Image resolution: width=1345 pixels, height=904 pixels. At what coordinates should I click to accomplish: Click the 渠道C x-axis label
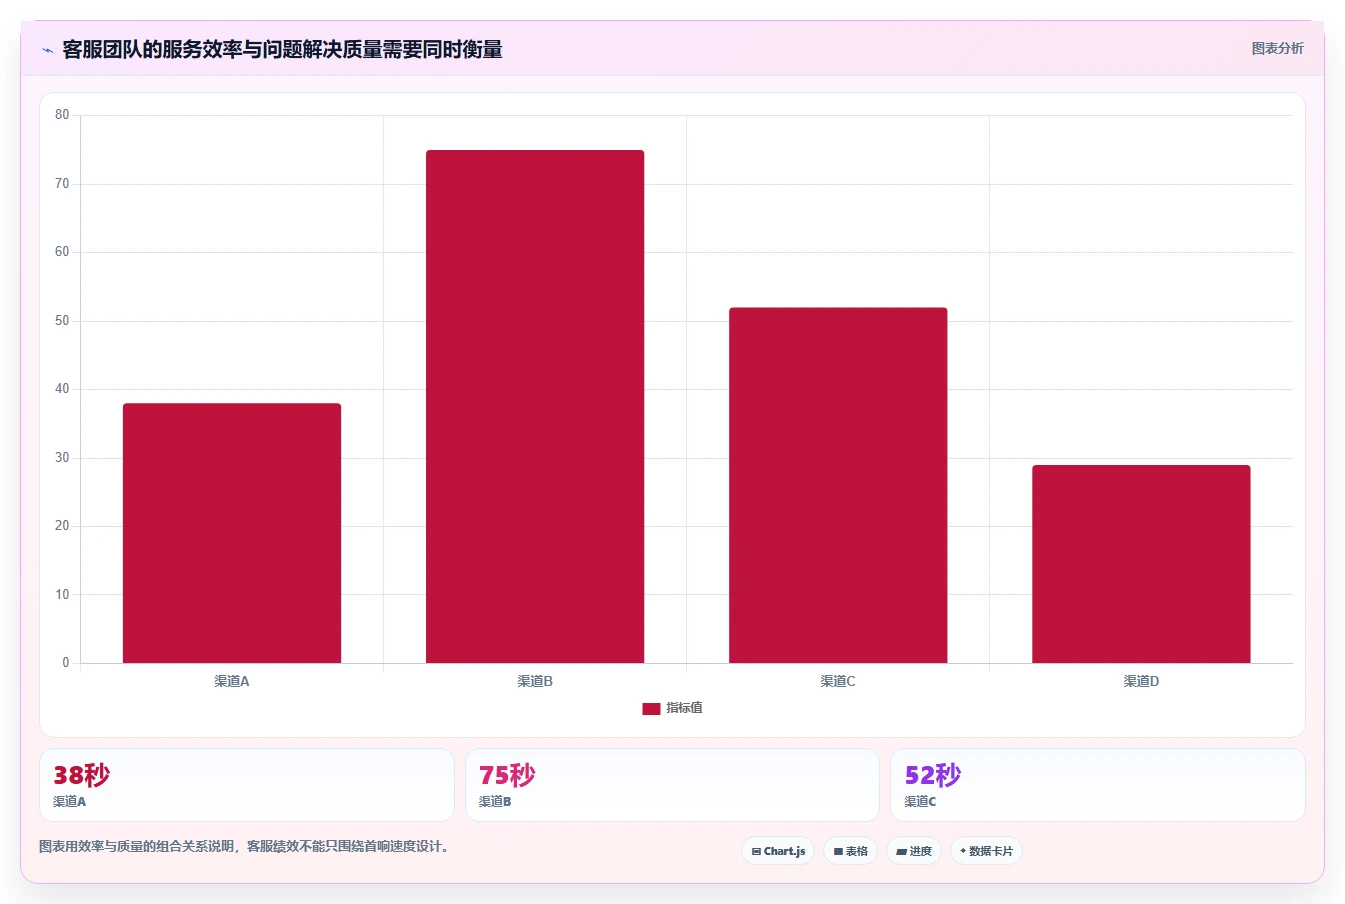[838, 681]
